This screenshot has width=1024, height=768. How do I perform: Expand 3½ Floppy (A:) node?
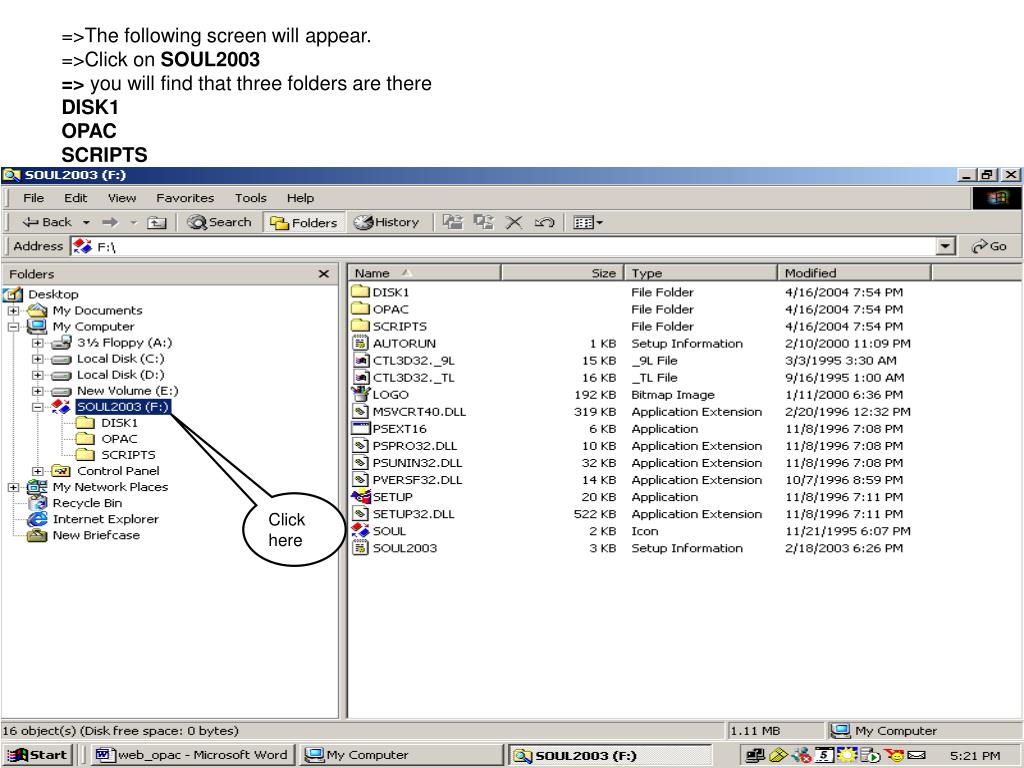pos(37,343)
